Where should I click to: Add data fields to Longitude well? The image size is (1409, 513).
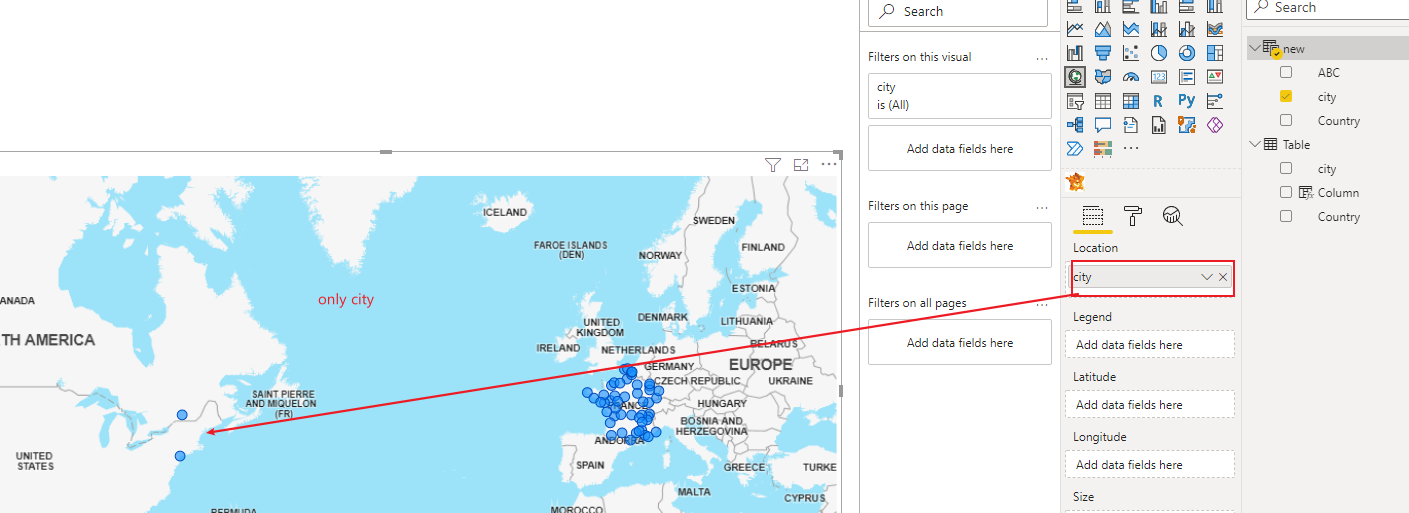click(x=1150, y=465)
